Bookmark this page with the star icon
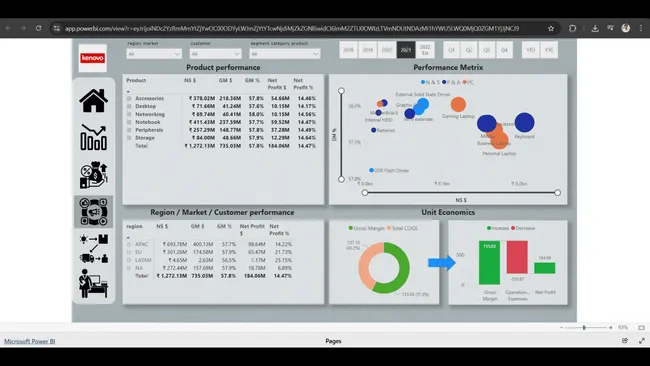 [x=551, y=28]
